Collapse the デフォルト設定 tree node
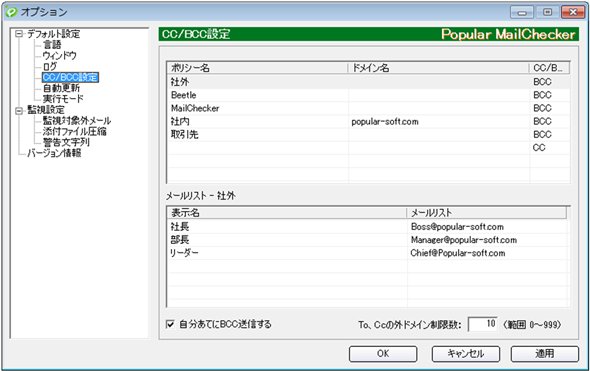The image size is (590, 371). coord(19,34)
